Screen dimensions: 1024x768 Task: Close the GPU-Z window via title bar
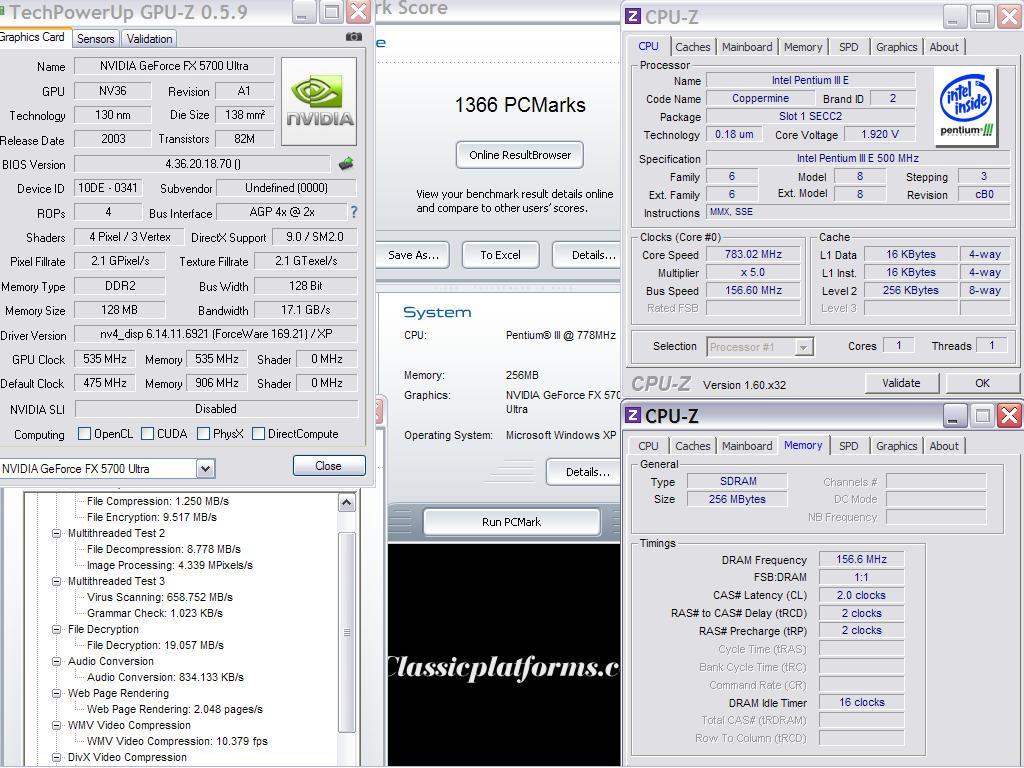(x=359, y=12)
